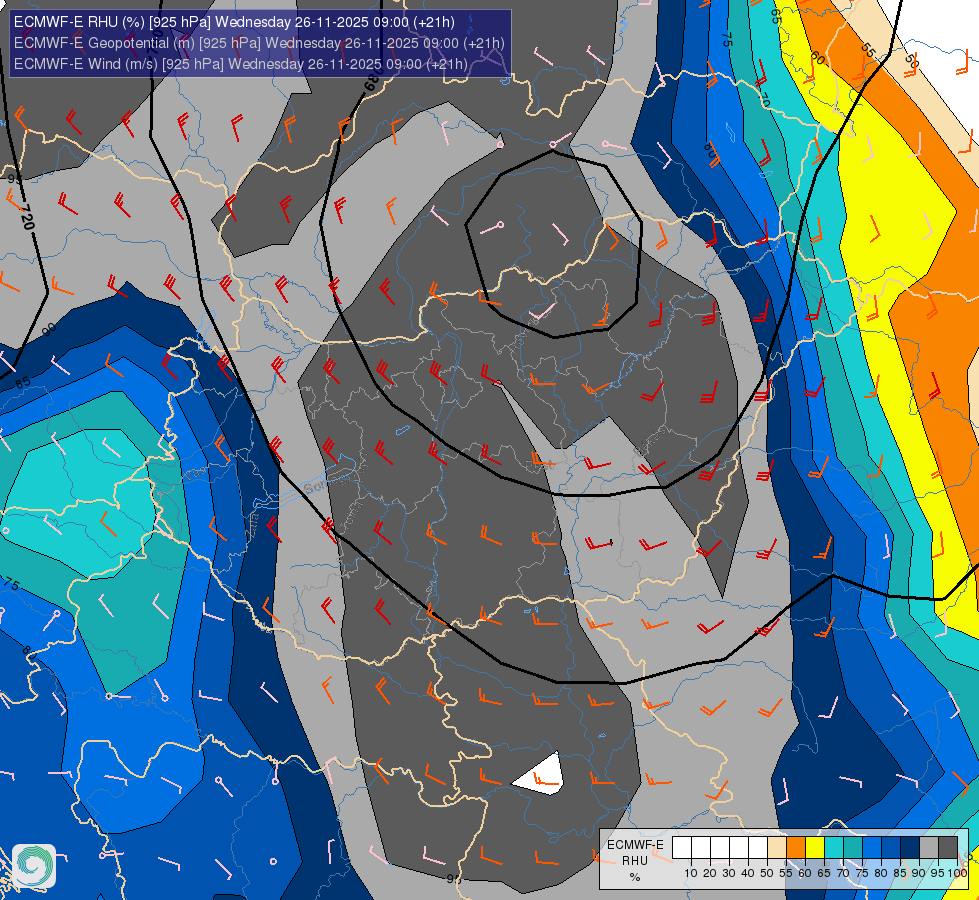Select the navy 85–90% legend swatch
The image size is (979, 900).
pyautogui.click(x=910, y=848)
